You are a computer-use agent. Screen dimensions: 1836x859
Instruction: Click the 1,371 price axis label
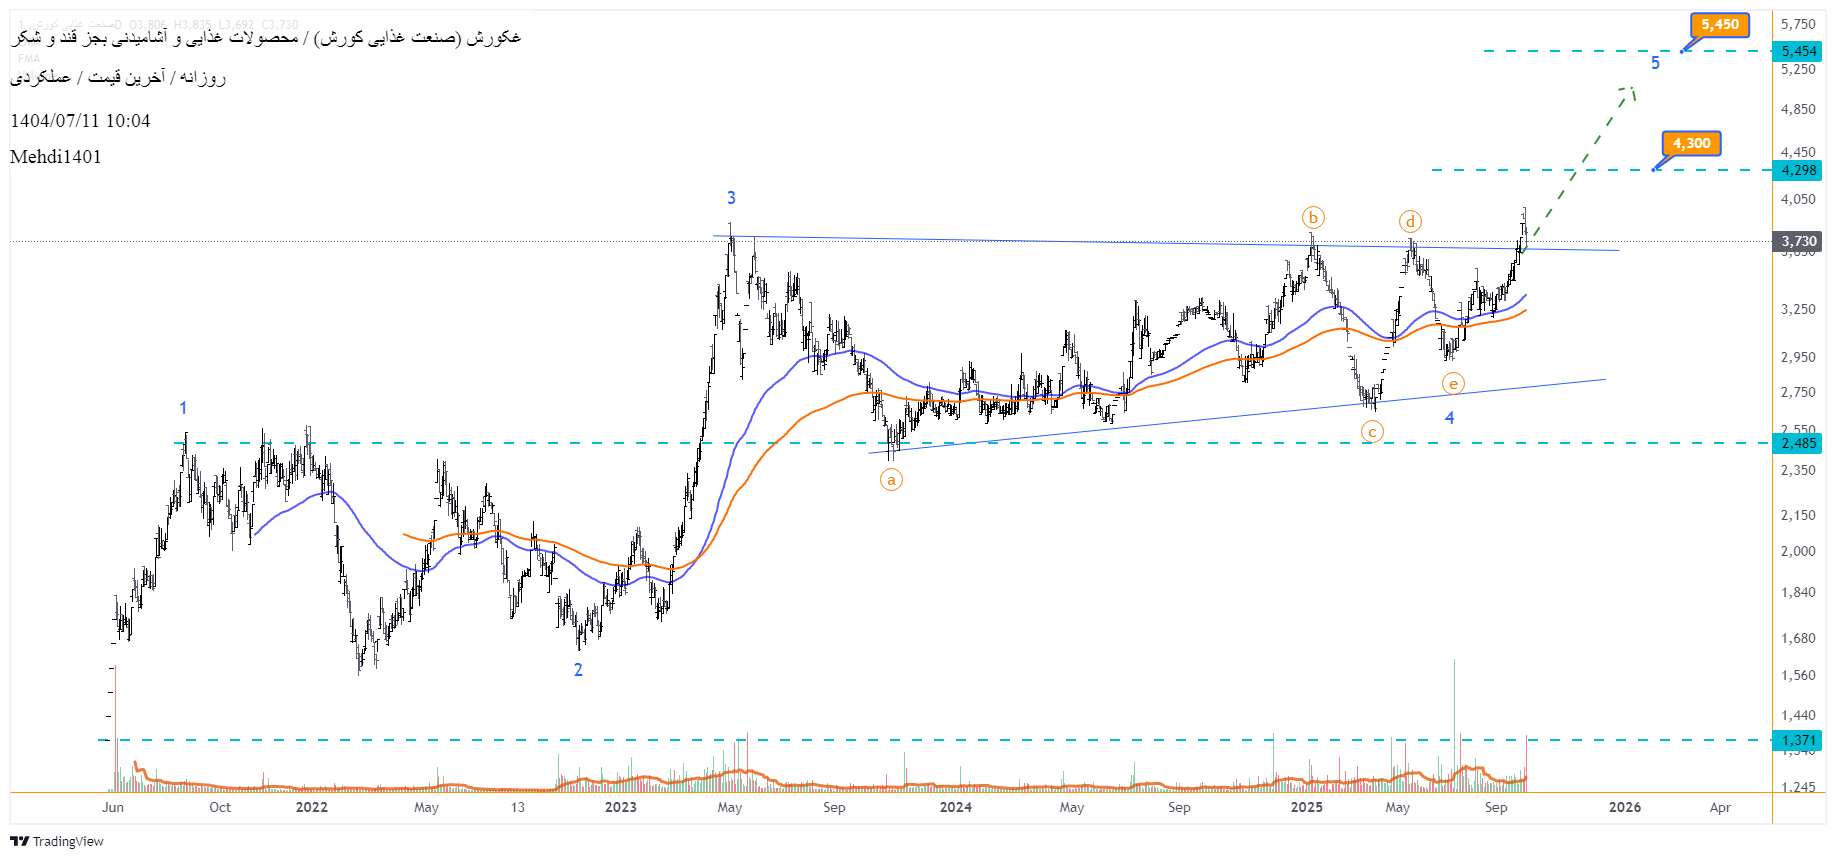(x=1798, y=740)
